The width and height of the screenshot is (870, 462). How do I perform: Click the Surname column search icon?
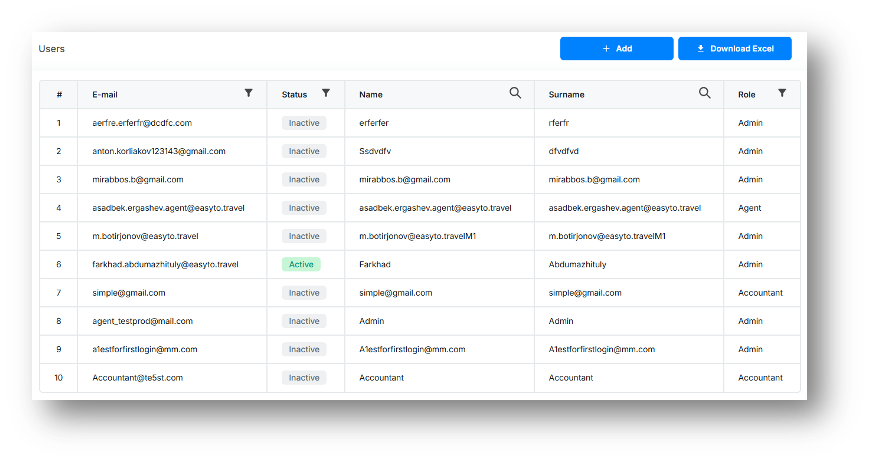[x=705, y=93]
